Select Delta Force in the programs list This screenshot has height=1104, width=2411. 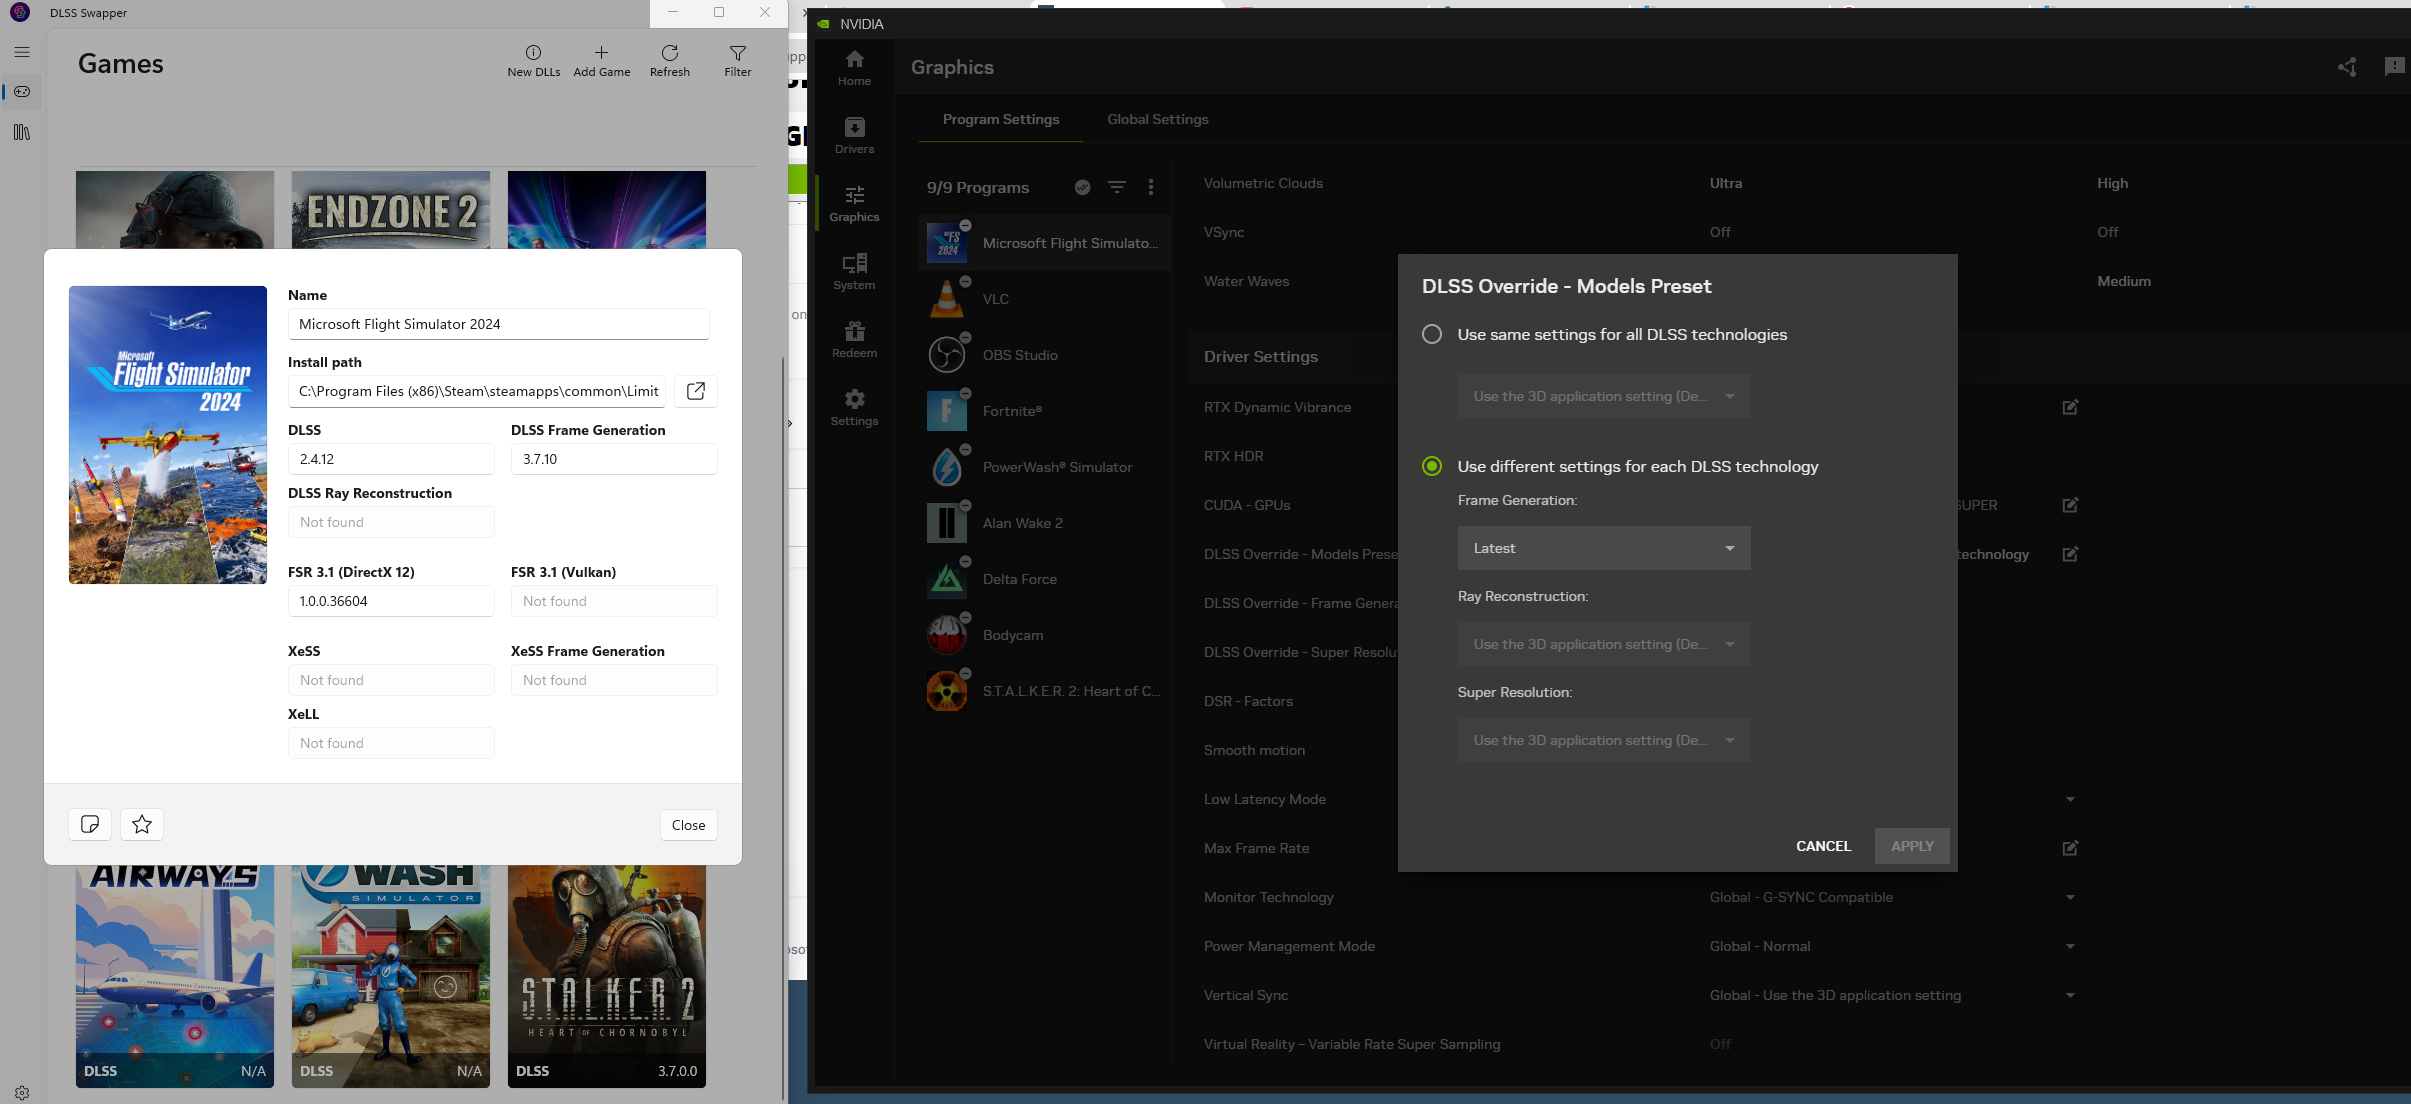[1045, 579]
